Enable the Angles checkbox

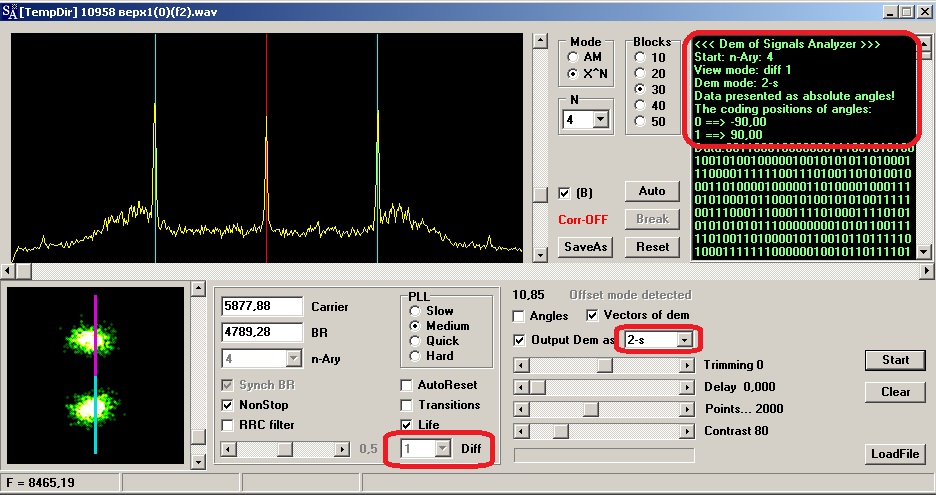[x=519, y=316]
